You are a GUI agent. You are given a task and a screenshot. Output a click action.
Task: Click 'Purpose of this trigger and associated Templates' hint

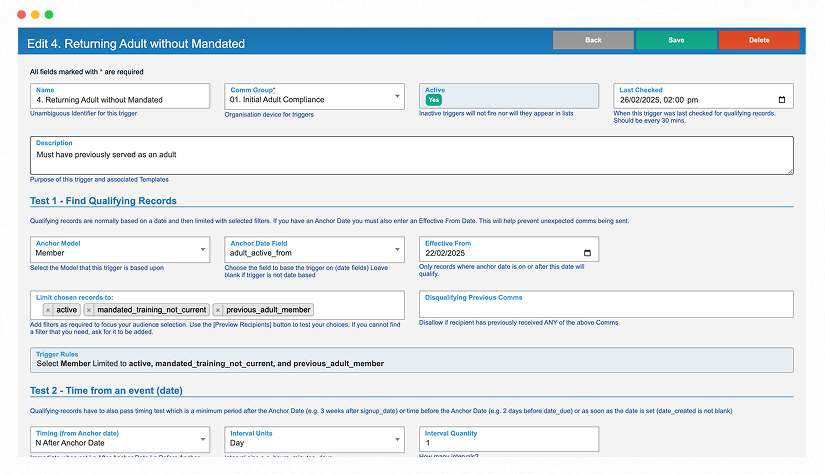click(x=99, y=179)
